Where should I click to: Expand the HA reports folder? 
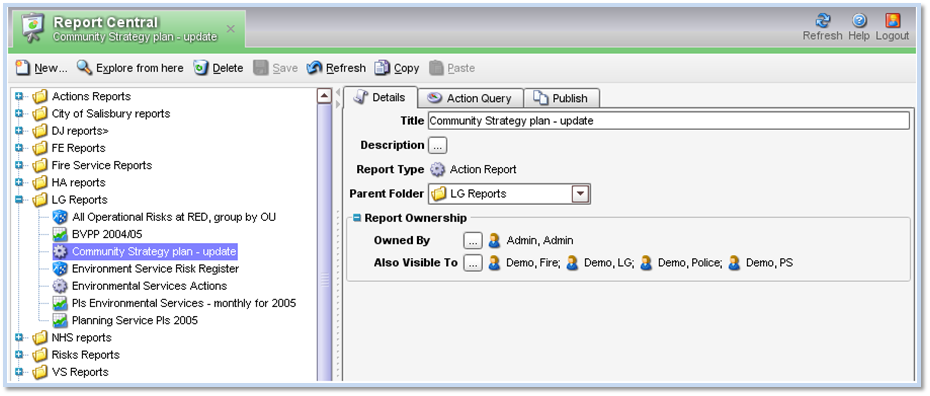(x=19, y=182)
